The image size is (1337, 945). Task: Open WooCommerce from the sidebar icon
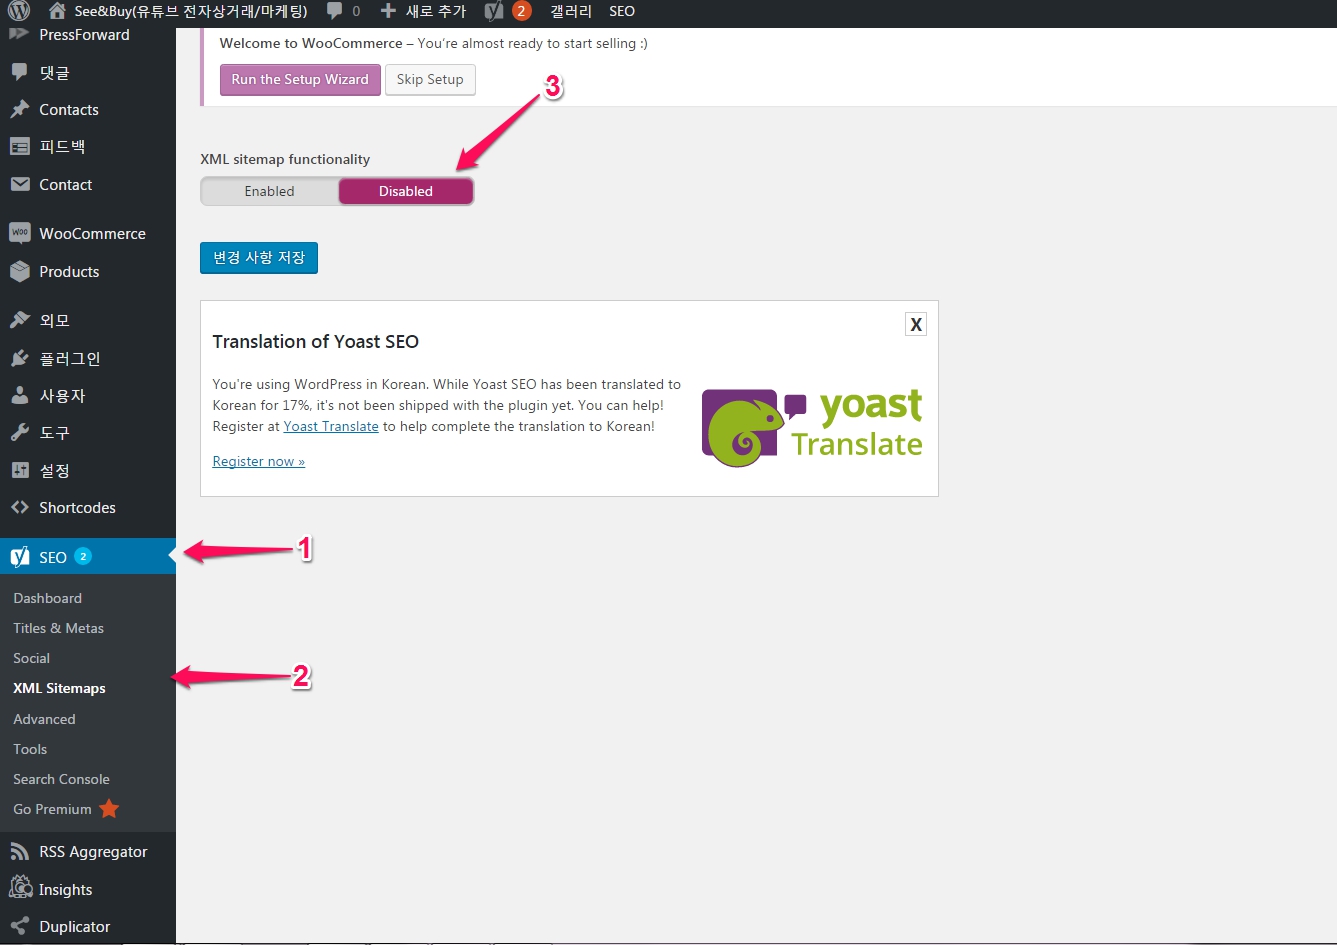[20, 234]
